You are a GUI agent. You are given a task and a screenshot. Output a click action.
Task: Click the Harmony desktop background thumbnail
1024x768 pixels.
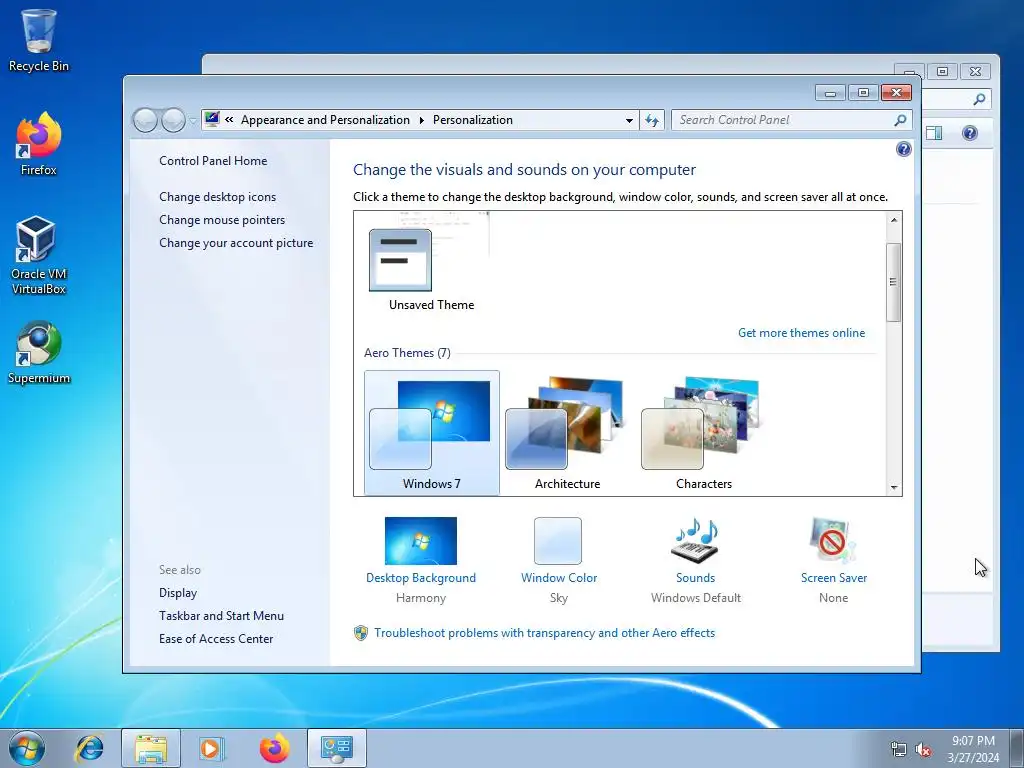point(421,541)
